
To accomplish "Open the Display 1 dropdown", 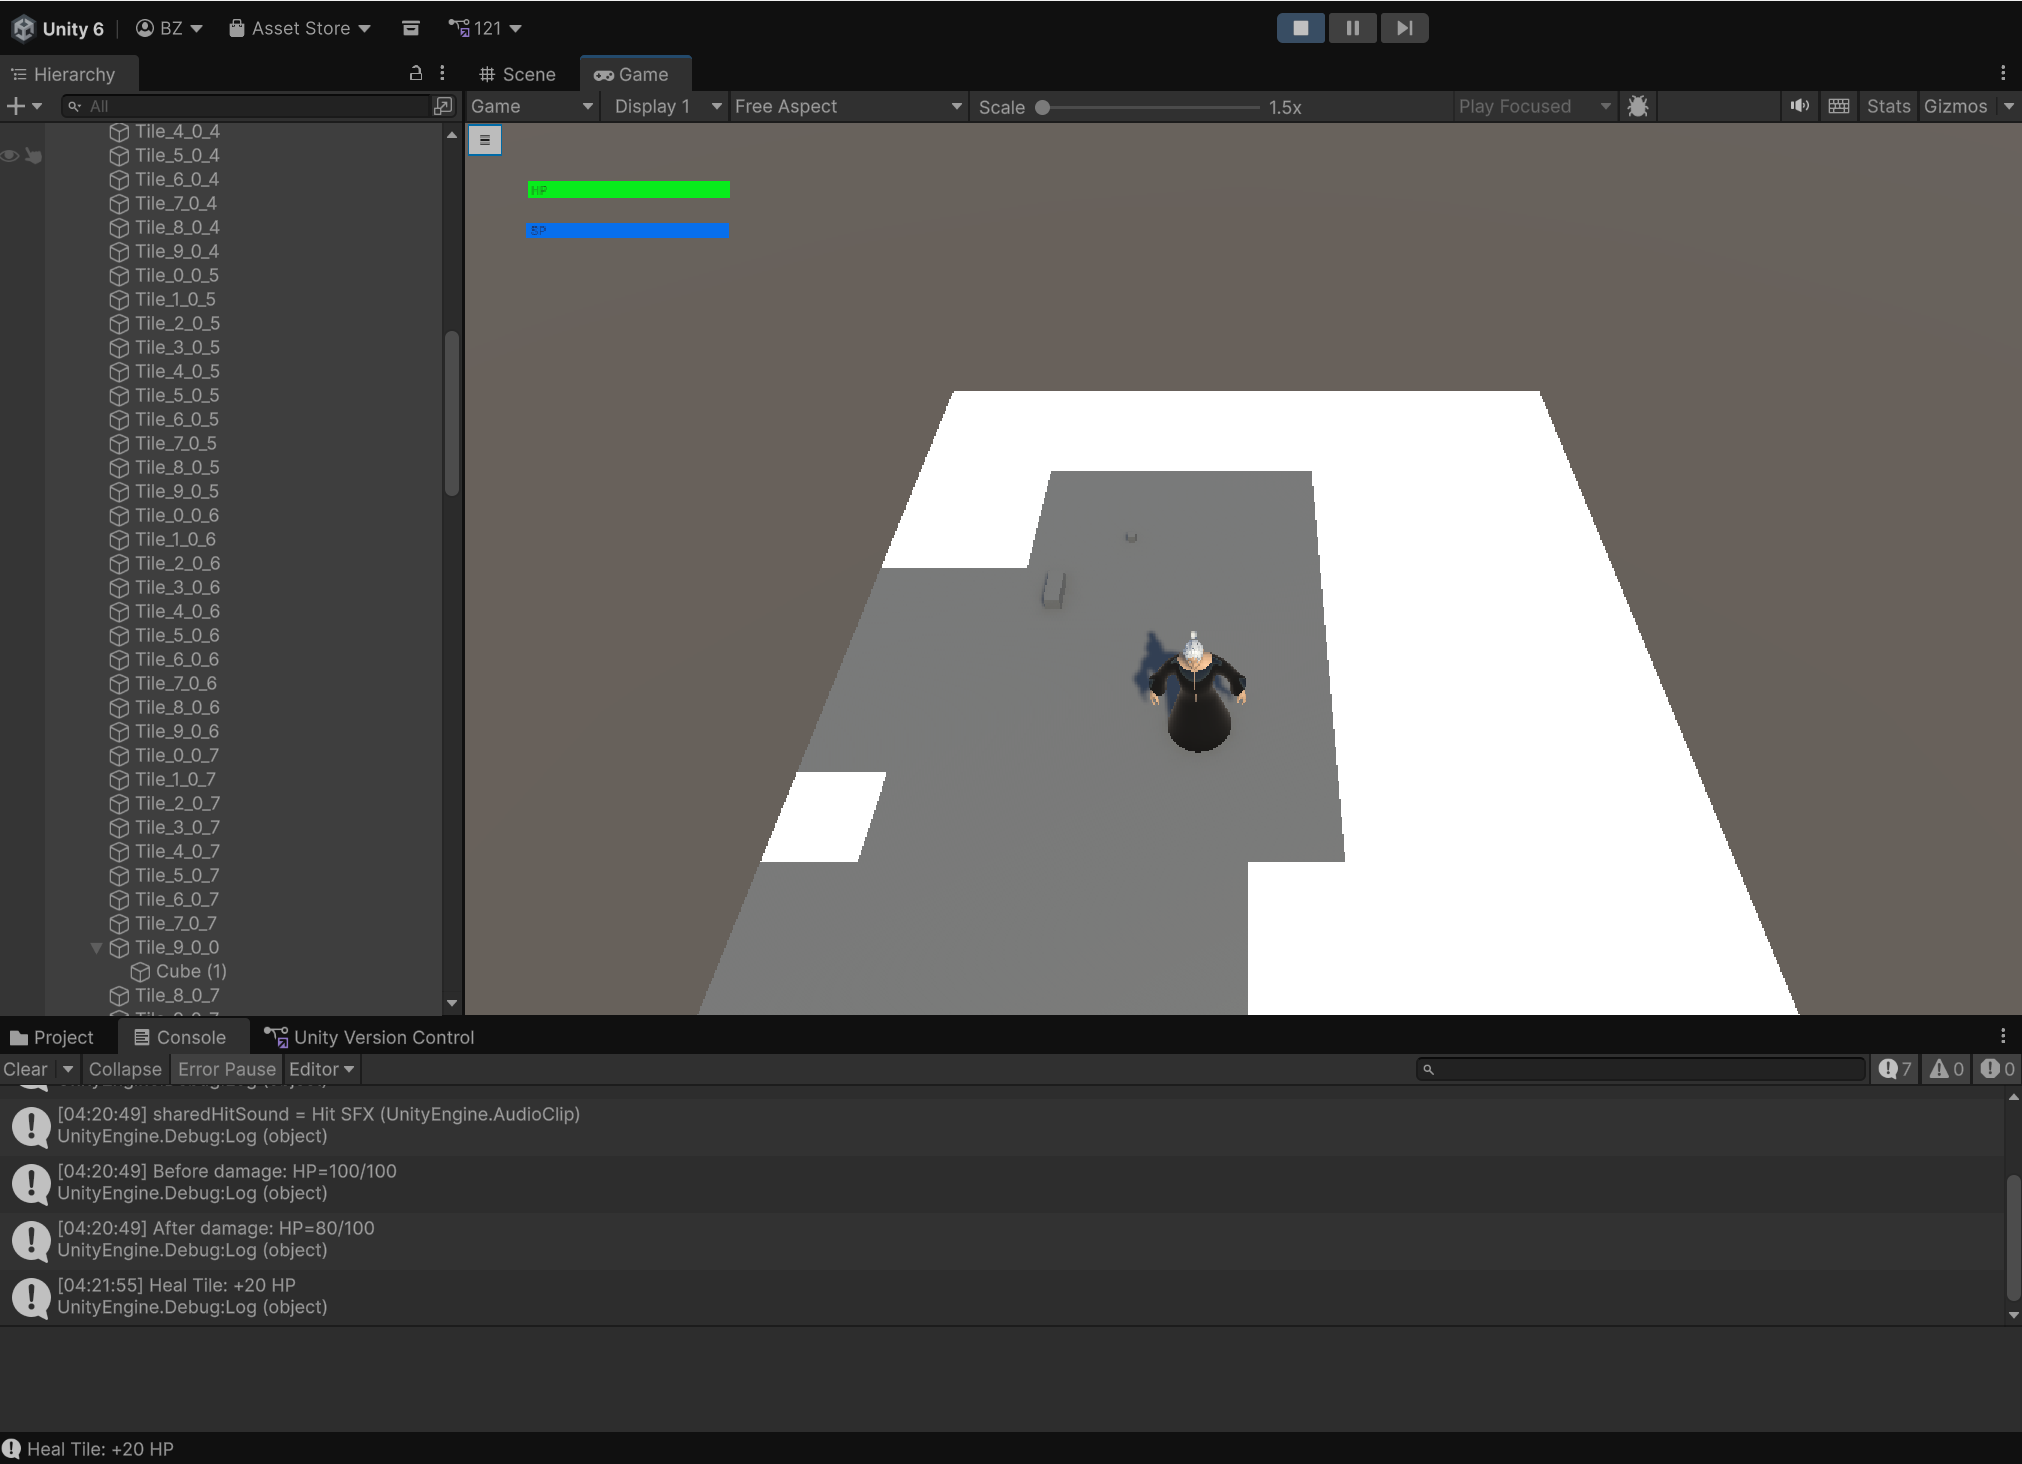I will pos(667,106).
